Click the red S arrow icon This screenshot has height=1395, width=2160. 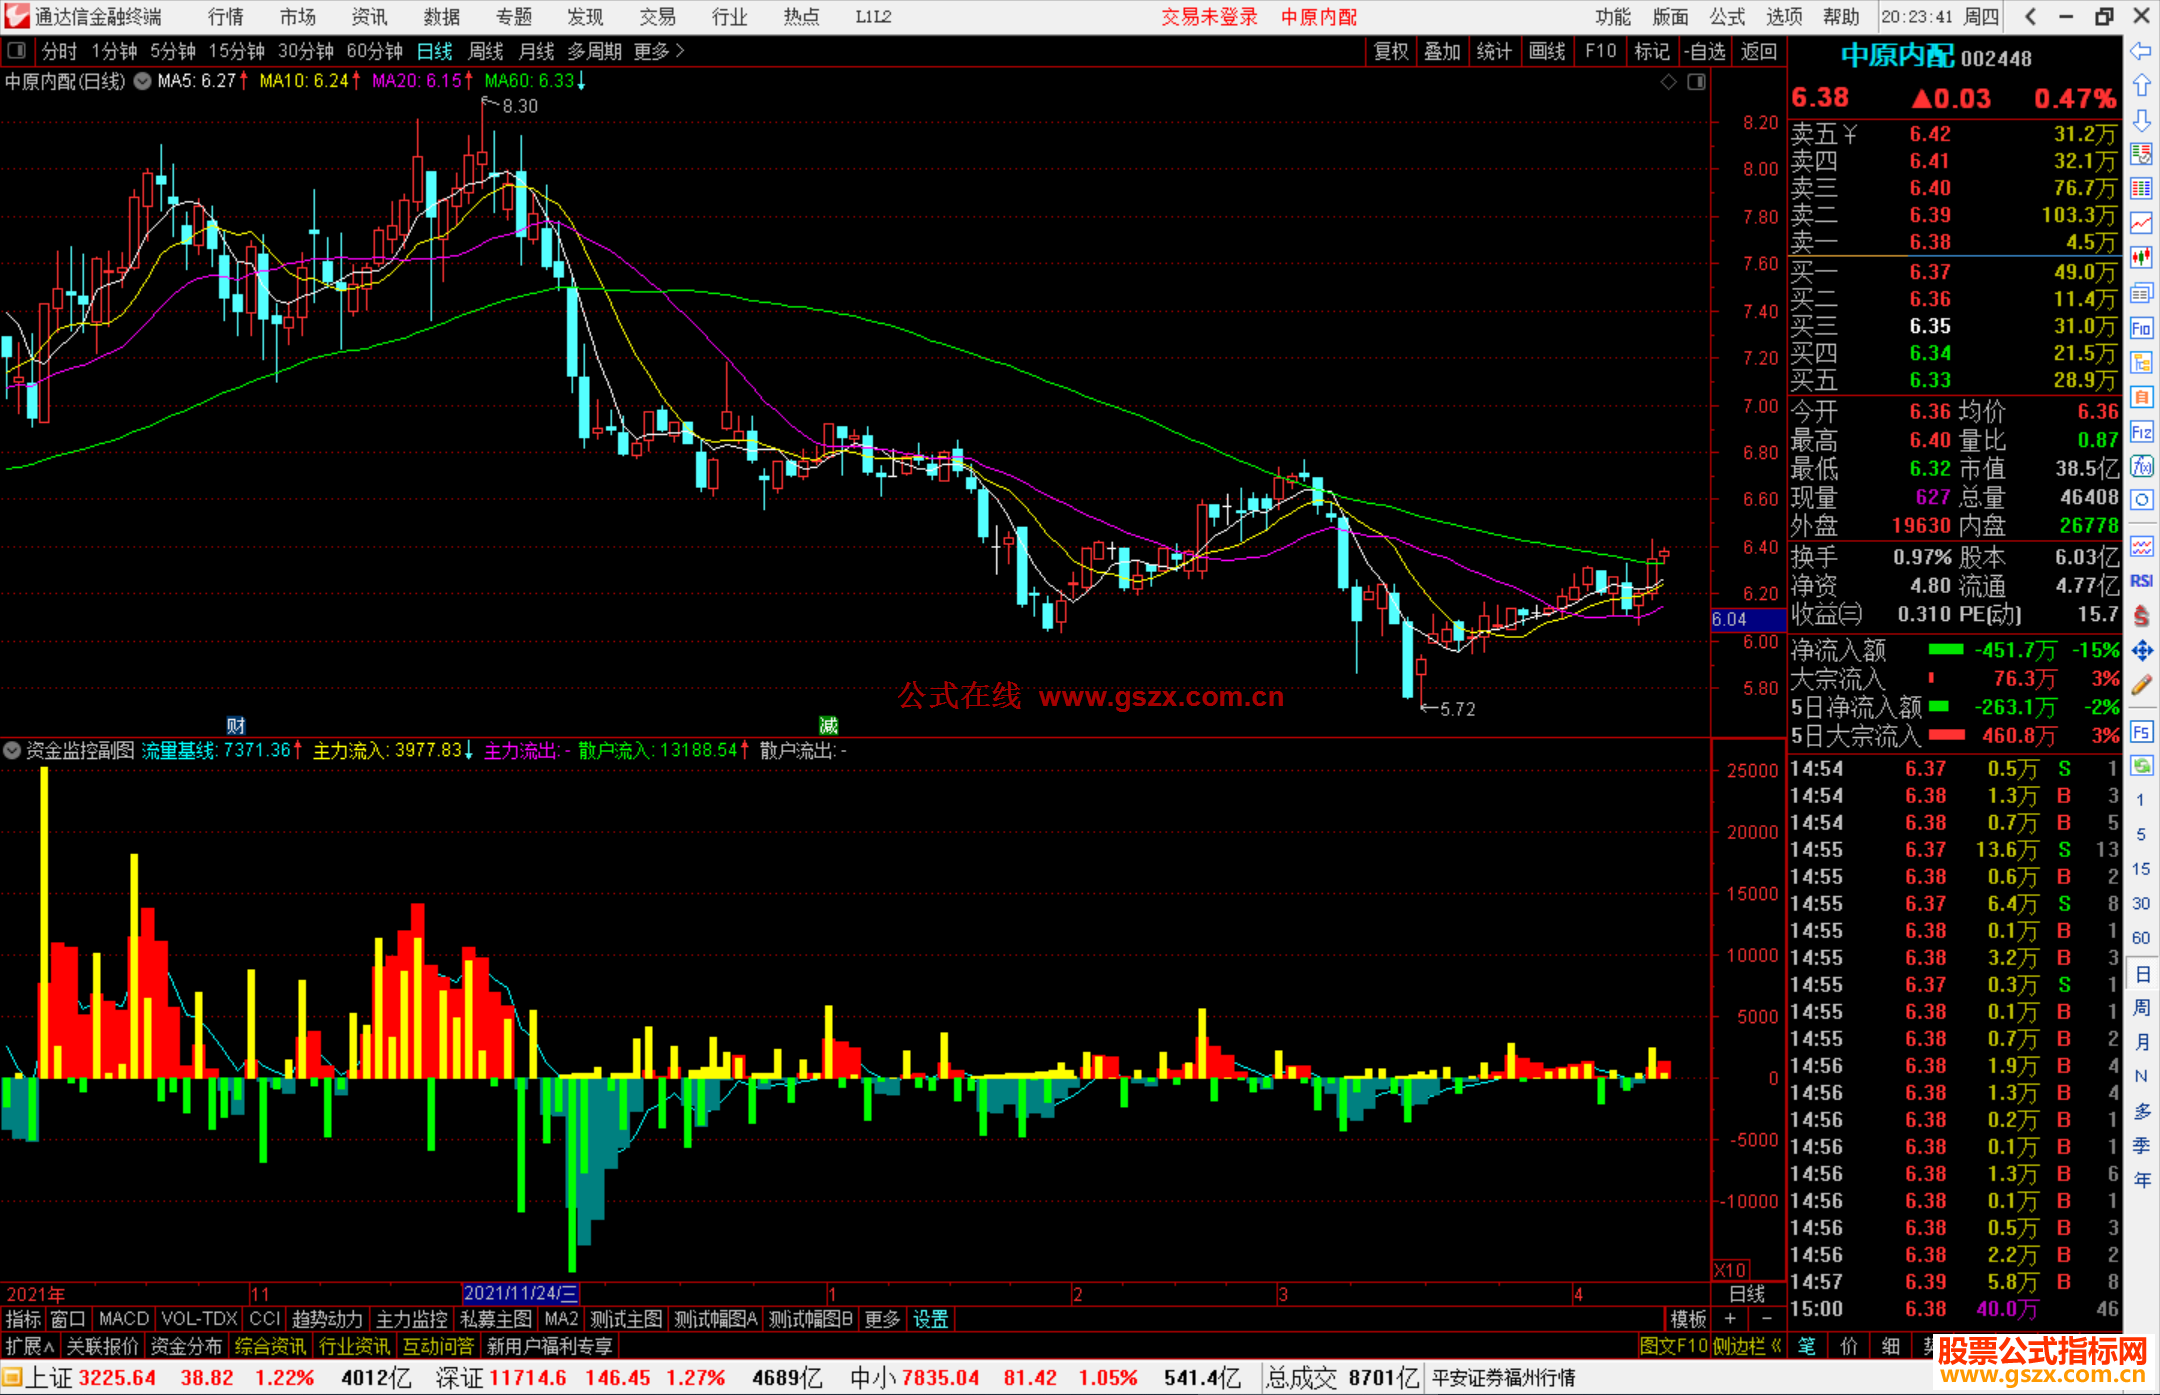tap(2141, 616)
